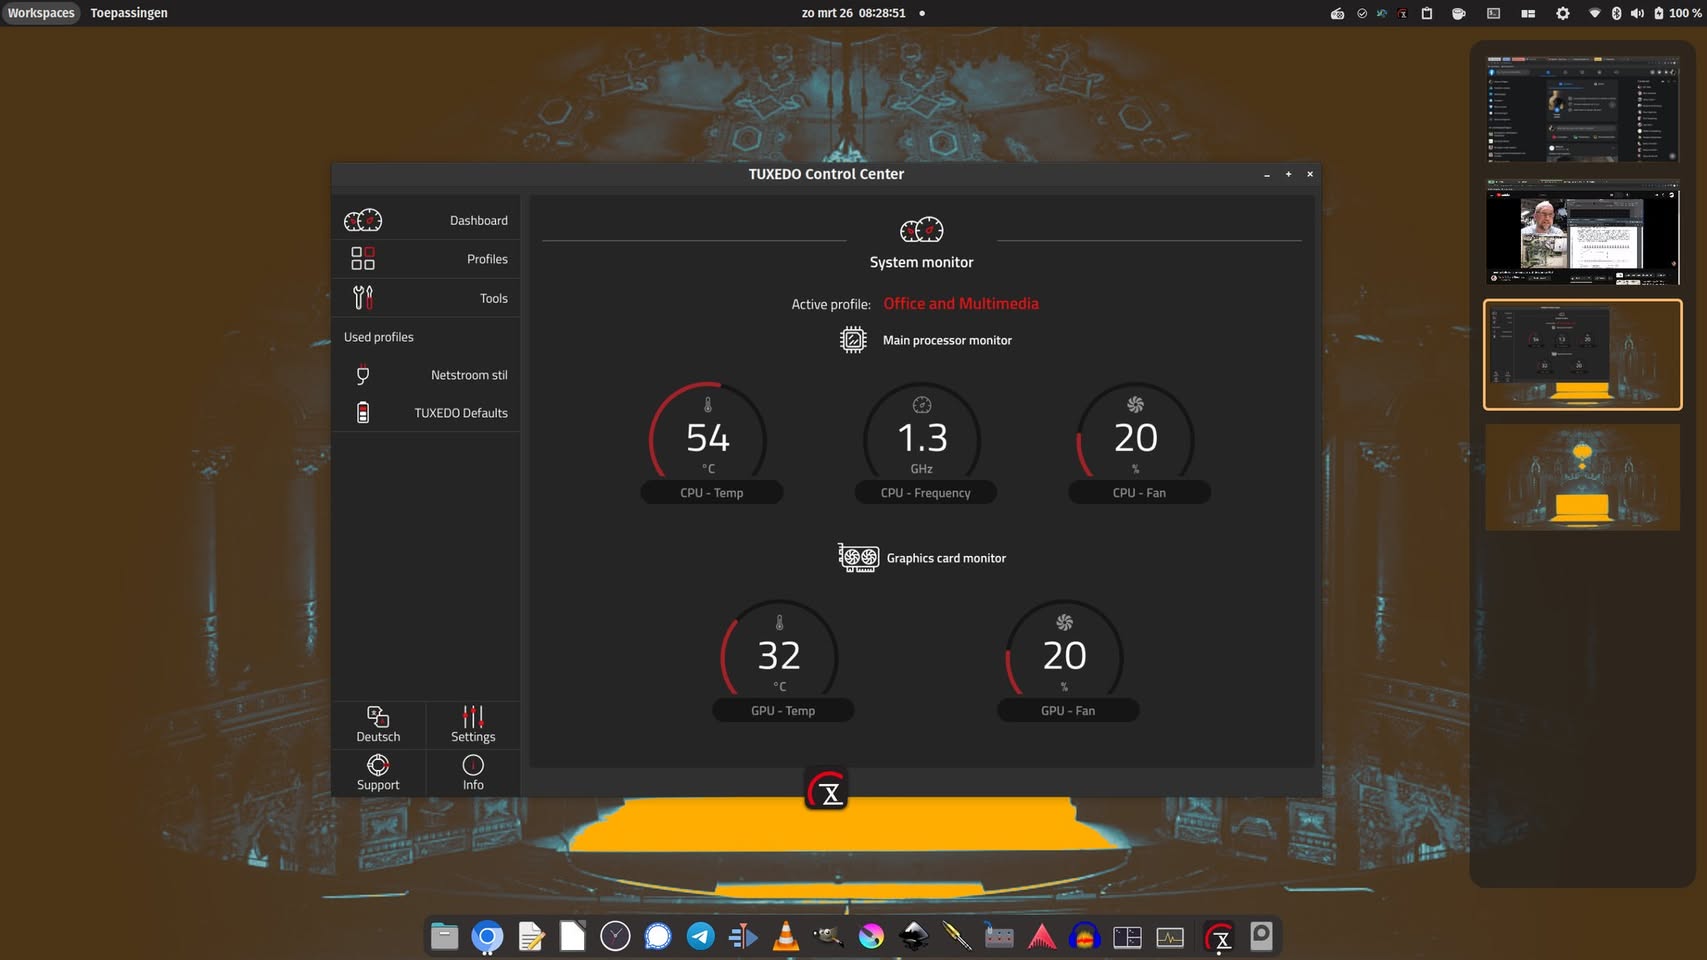Open the Support page
The width and height of the screenshot is (1707, 960).
[378, 773]
